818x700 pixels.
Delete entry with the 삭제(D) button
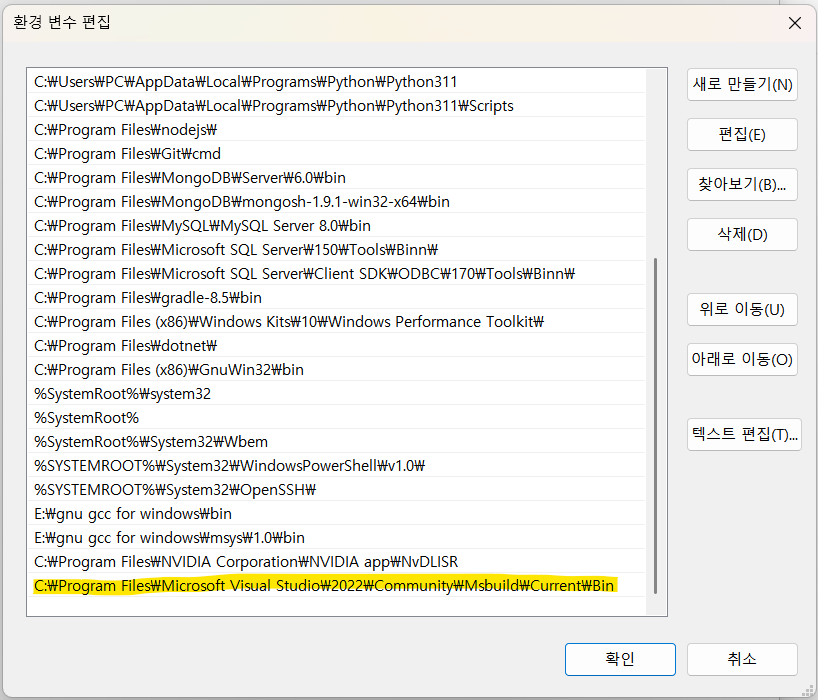[x=742, y=234]
